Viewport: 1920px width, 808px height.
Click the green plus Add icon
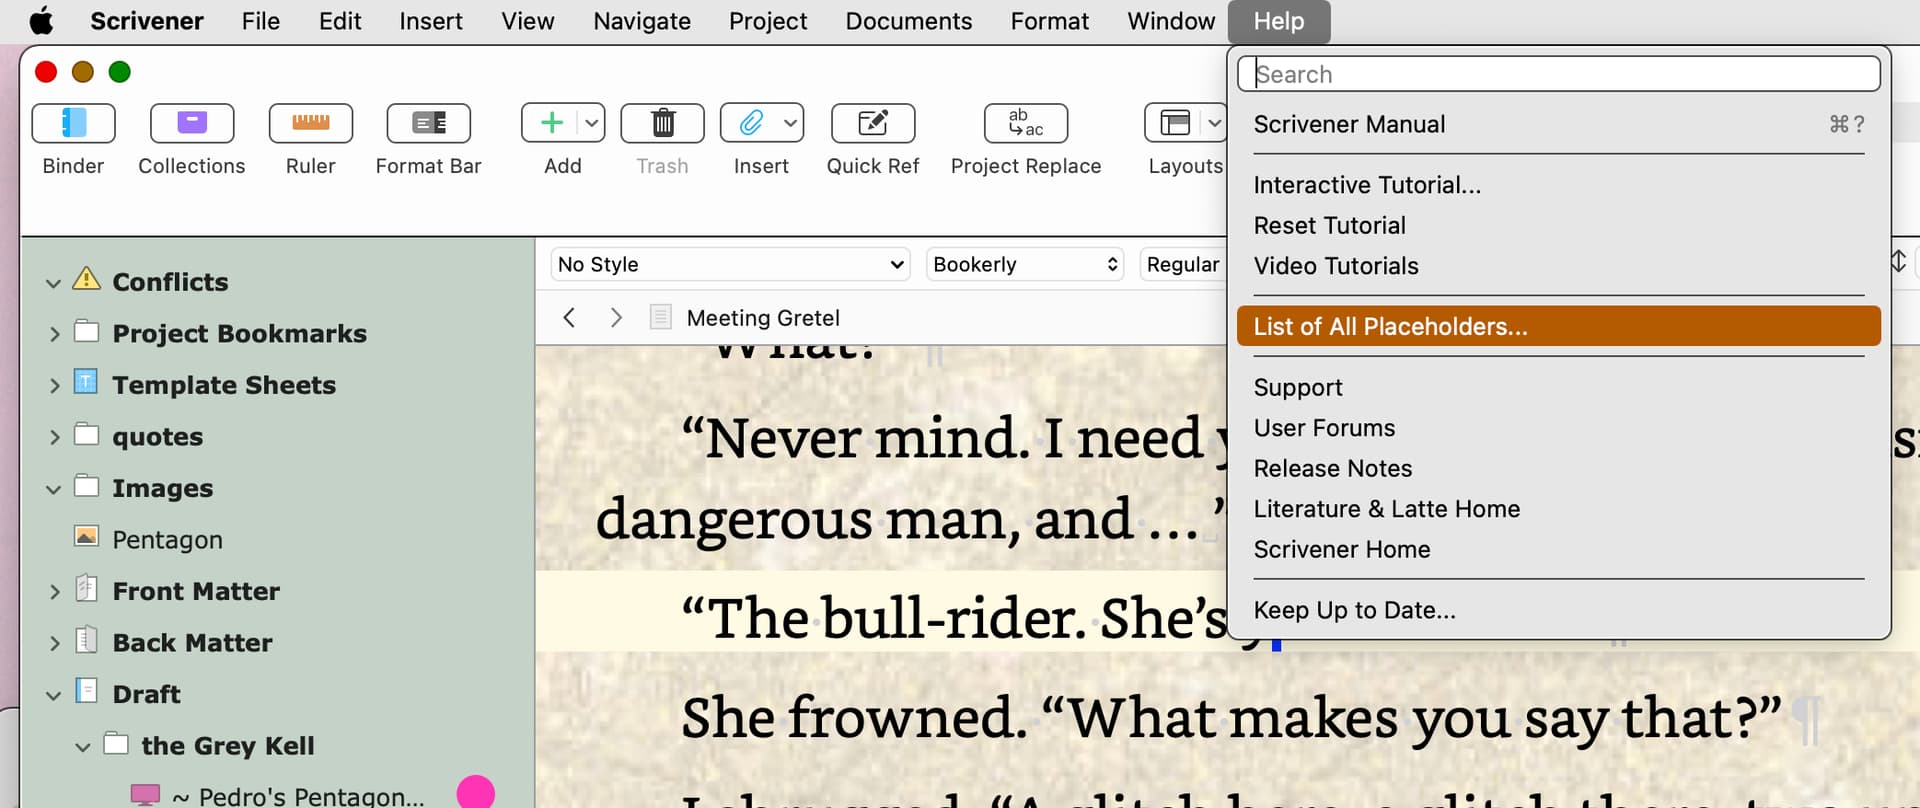551,123
